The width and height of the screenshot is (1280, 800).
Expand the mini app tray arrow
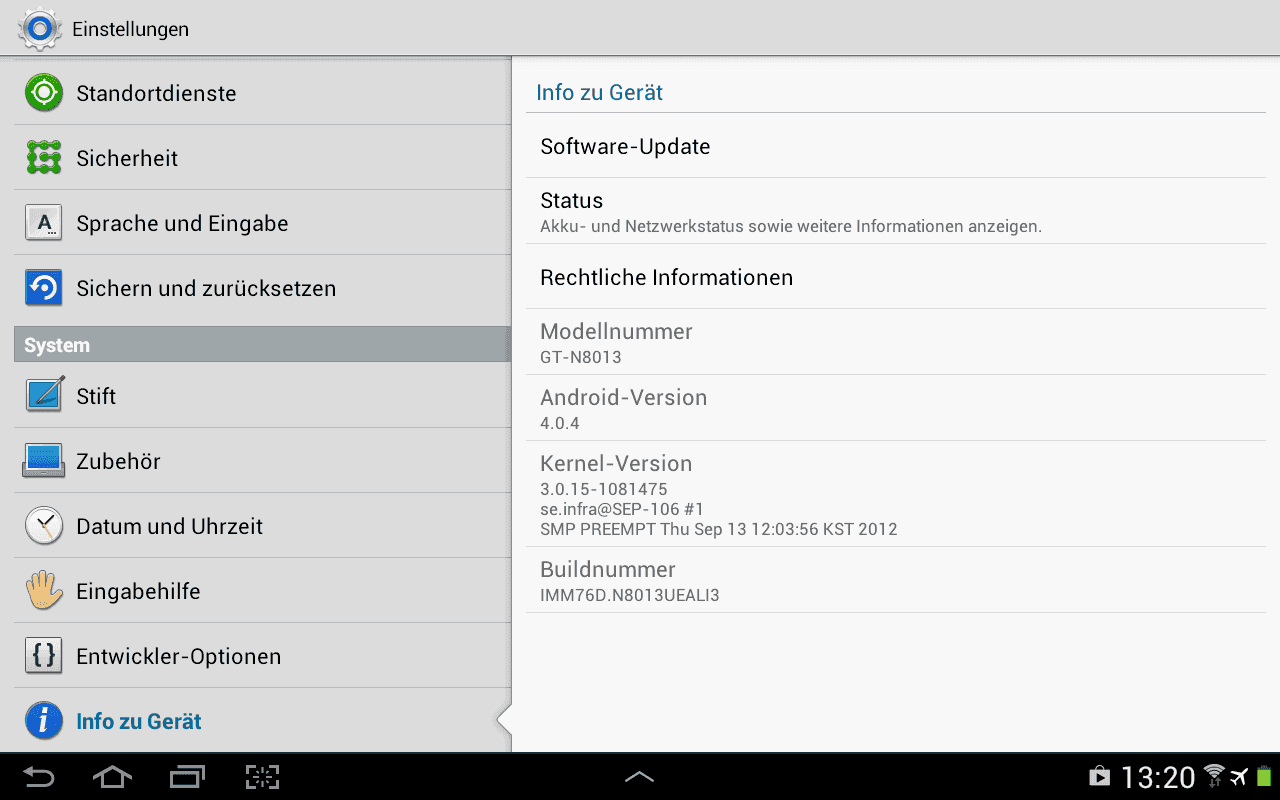point(640,777)
